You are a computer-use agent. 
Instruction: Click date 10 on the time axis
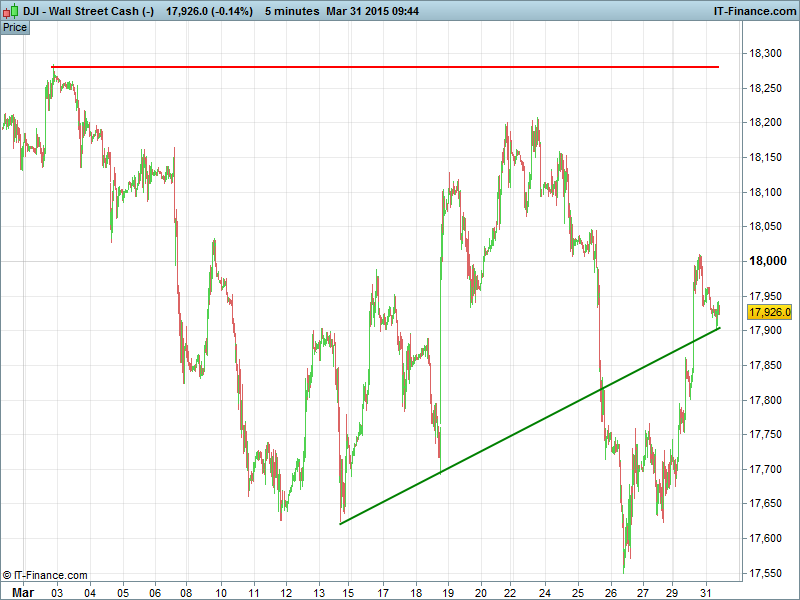(220, 590)
